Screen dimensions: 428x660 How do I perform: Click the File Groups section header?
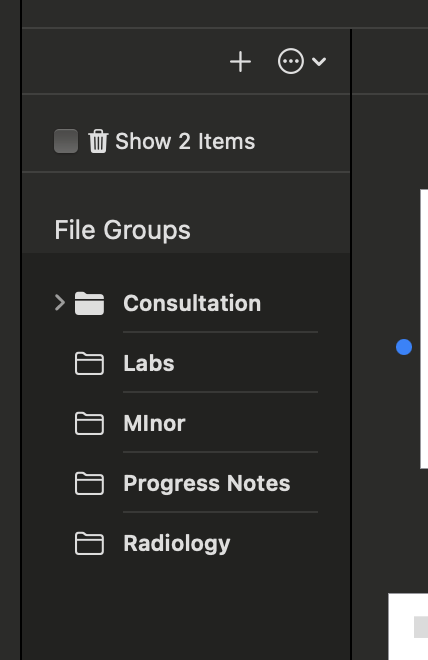click(x=122, y=230)
